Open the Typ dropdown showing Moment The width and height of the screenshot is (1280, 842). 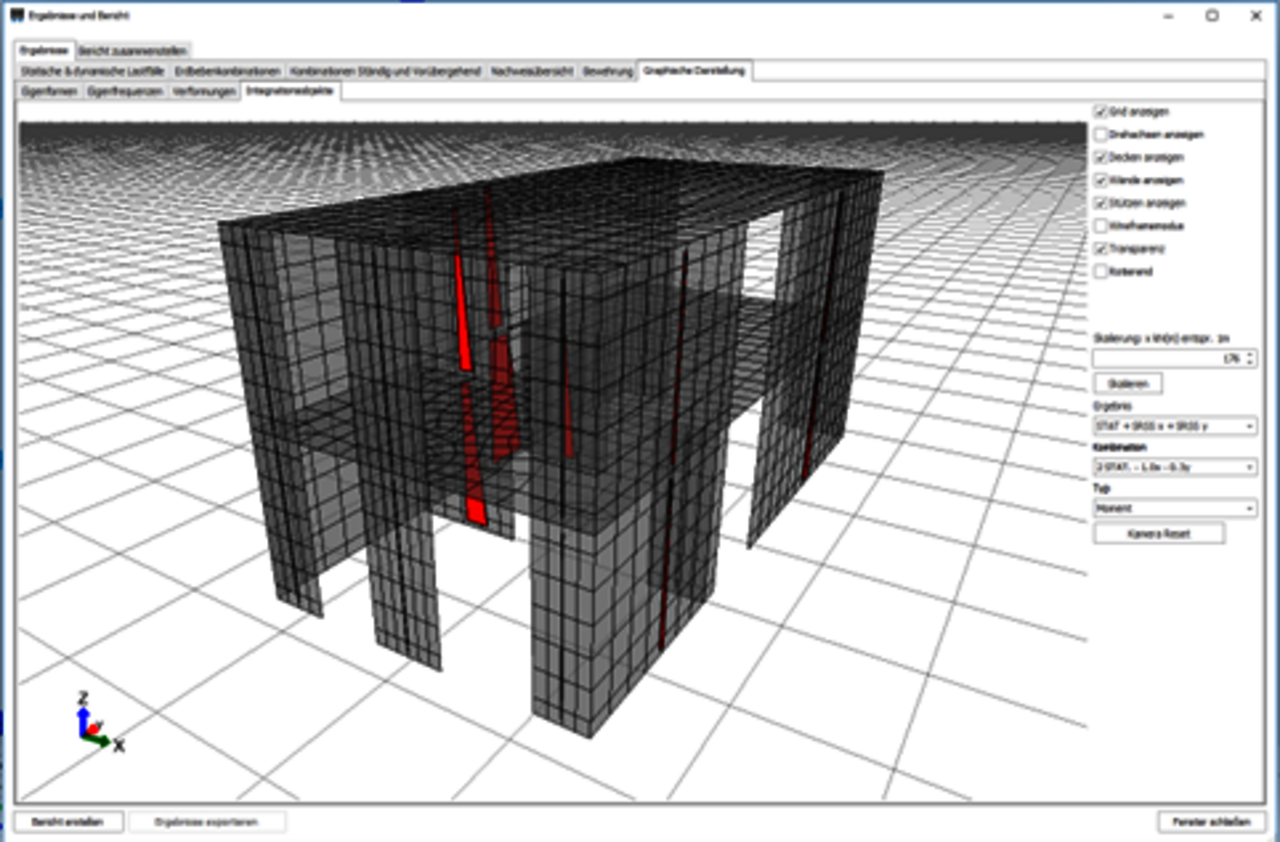point(1175,508)
